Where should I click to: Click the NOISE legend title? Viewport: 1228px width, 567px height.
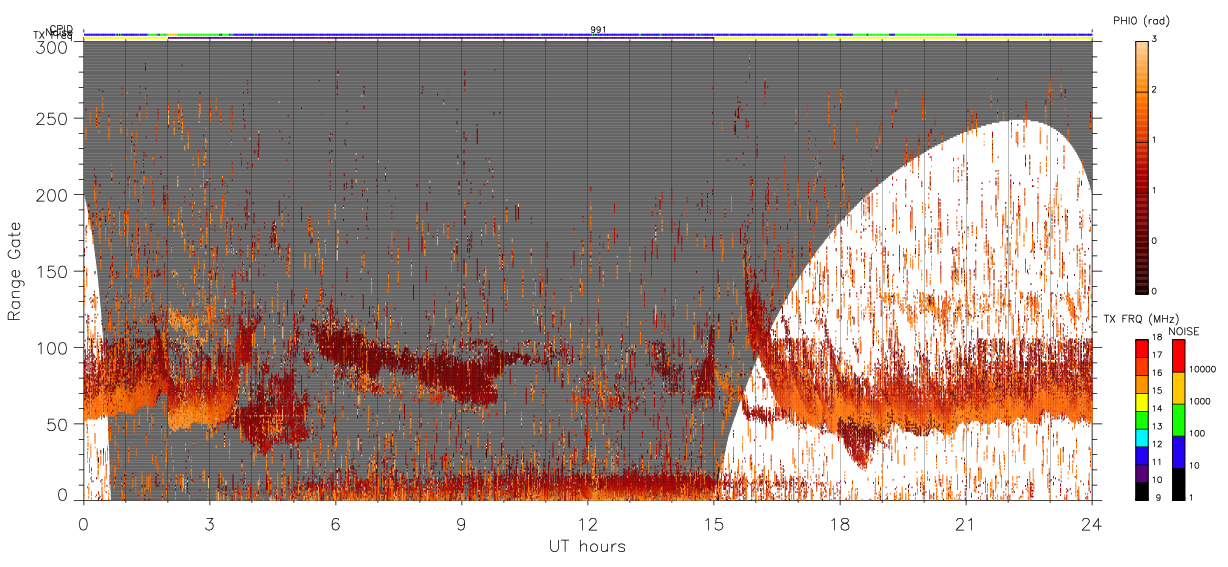click(x=1184, y=331)
